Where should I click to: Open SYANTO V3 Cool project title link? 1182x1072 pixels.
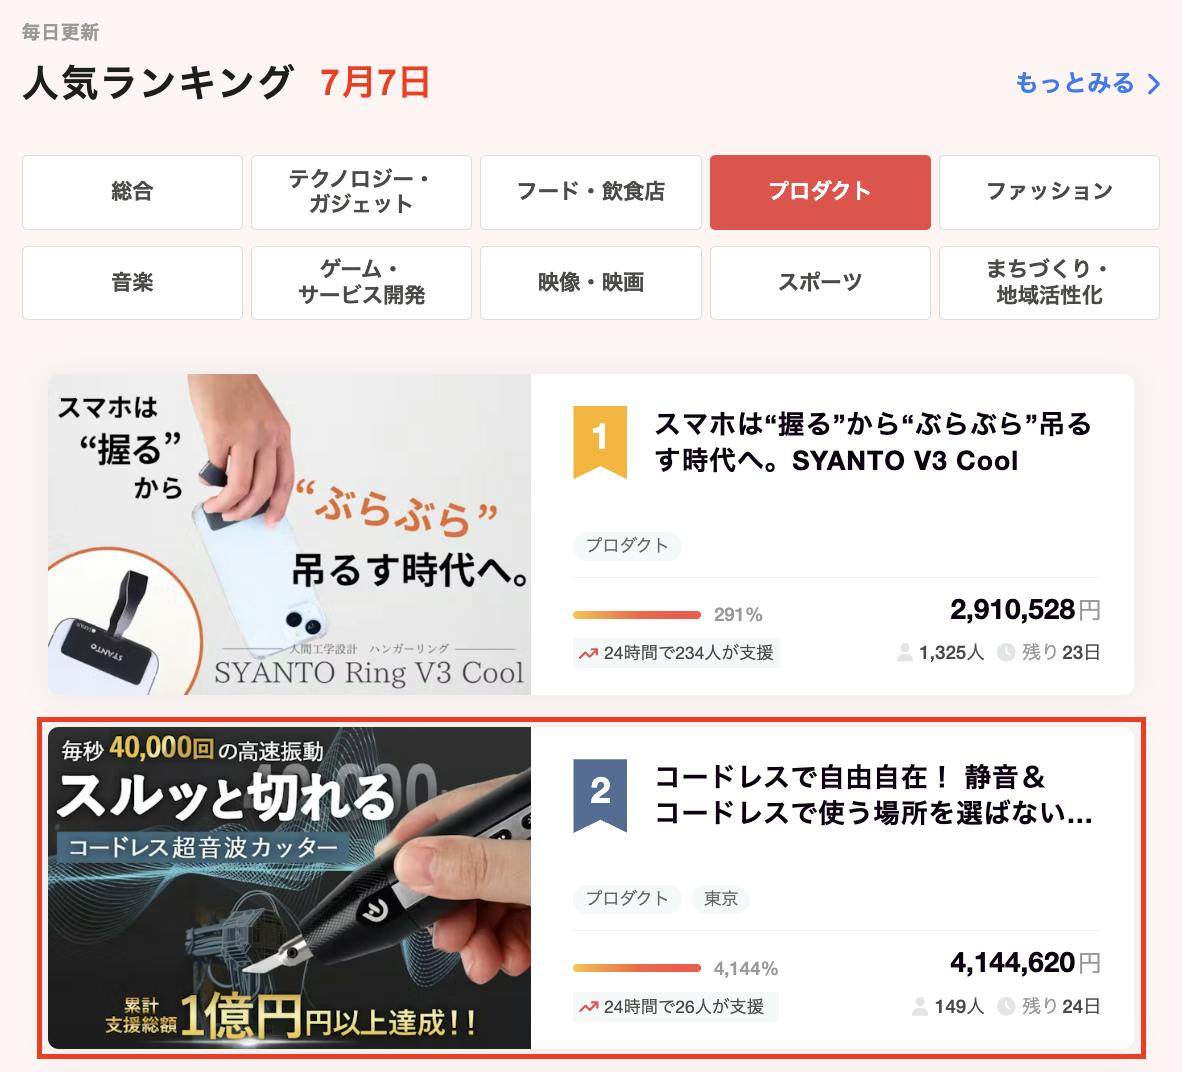pos(873,443)
